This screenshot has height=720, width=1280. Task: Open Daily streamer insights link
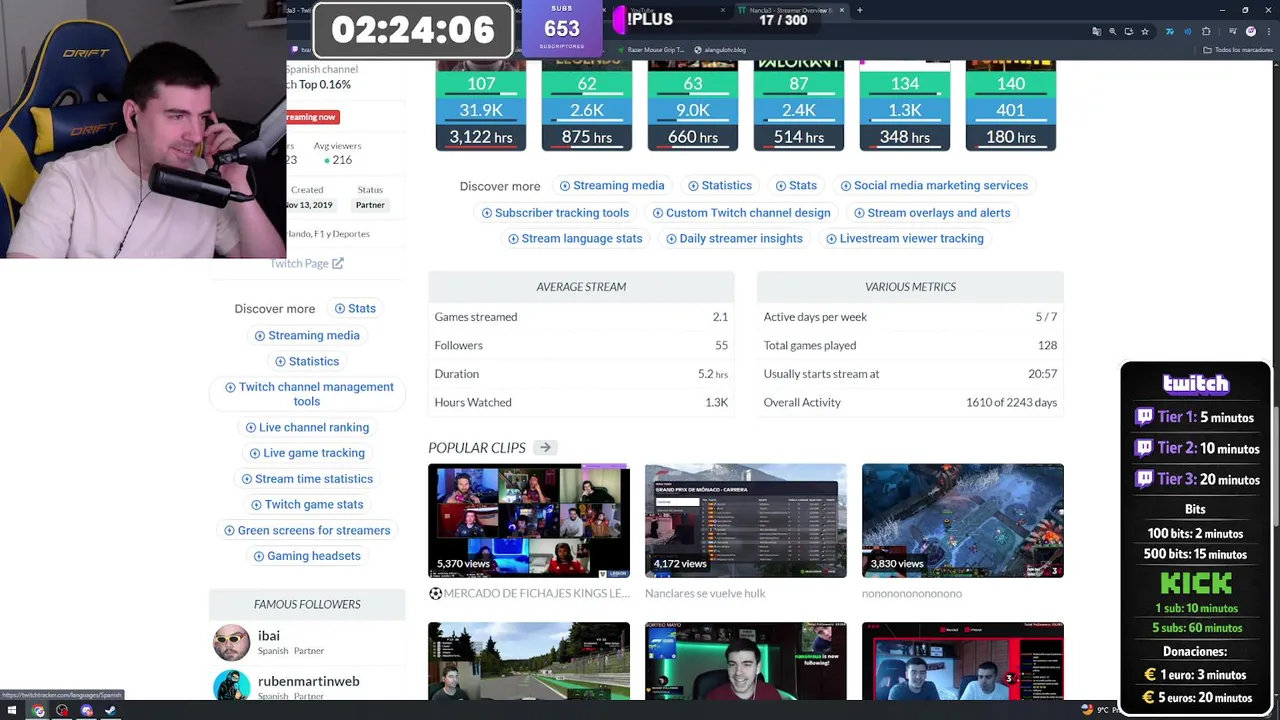[x=734, y=238]
